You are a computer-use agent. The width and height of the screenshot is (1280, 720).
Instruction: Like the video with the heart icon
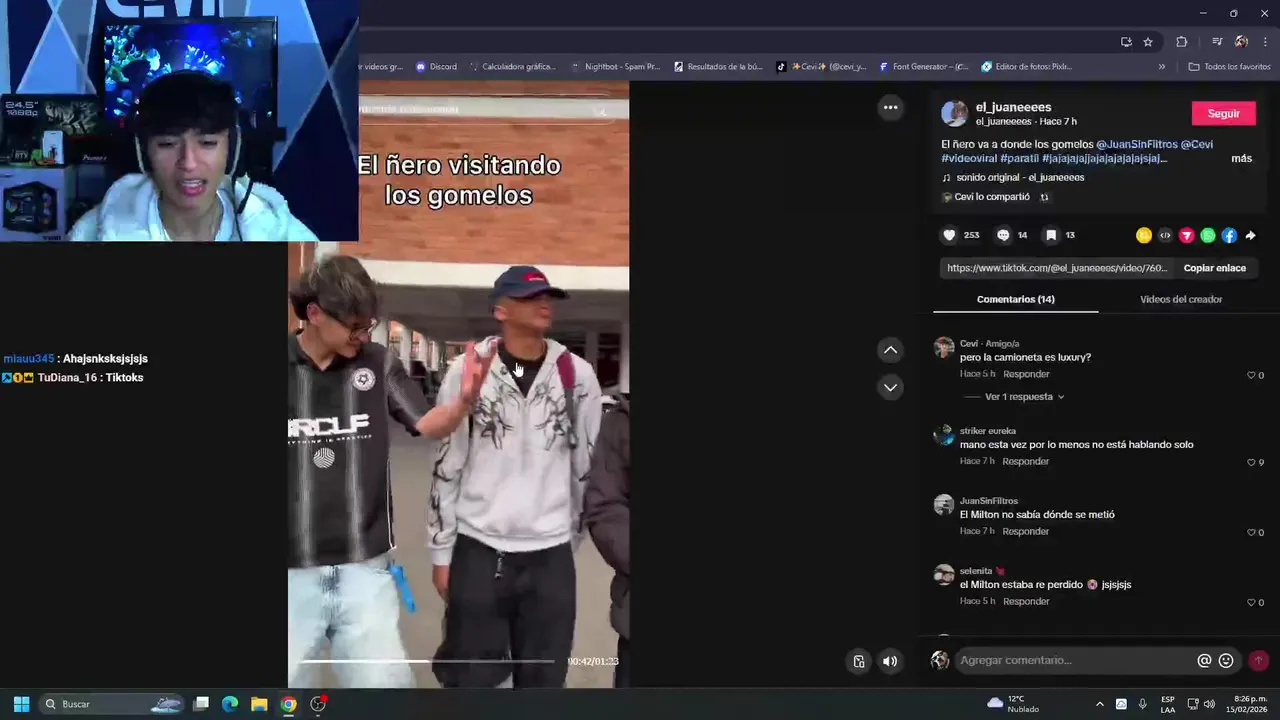(x=949, y=235)
